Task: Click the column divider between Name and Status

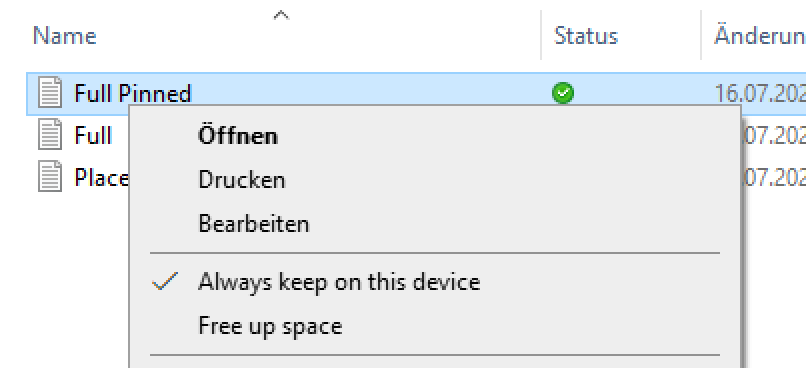Action: (541, 35)
